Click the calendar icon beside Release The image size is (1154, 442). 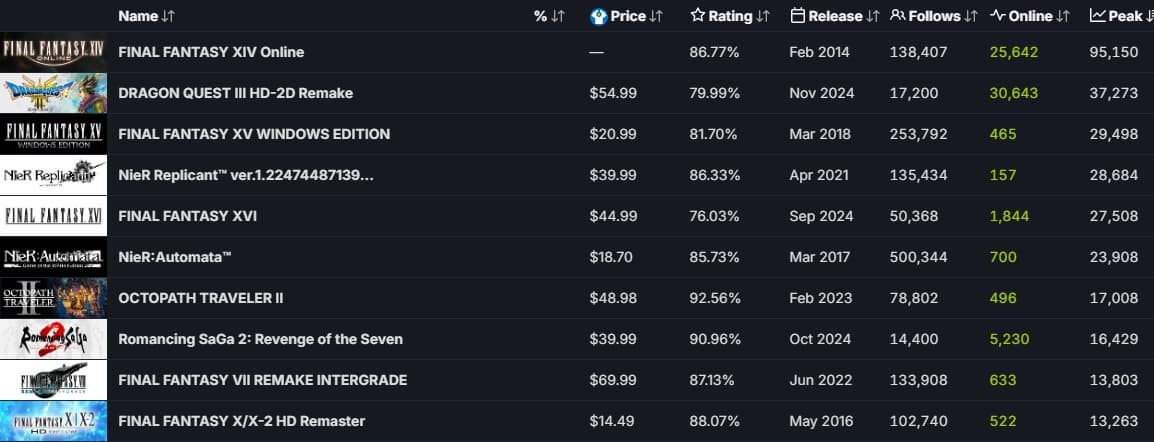(x=798, y=16)
